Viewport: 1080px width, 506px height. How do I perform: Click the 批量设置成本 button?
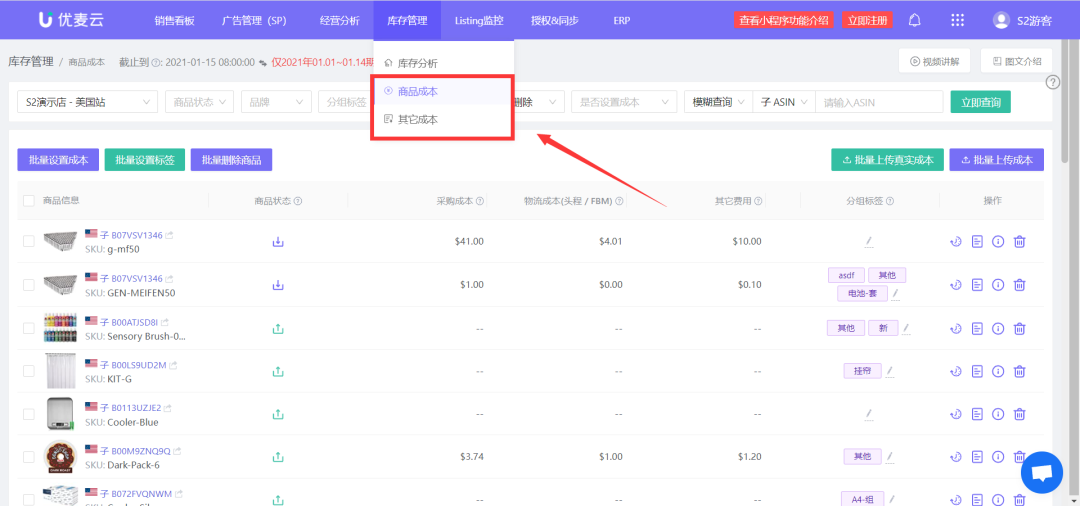tap(58, 160)
